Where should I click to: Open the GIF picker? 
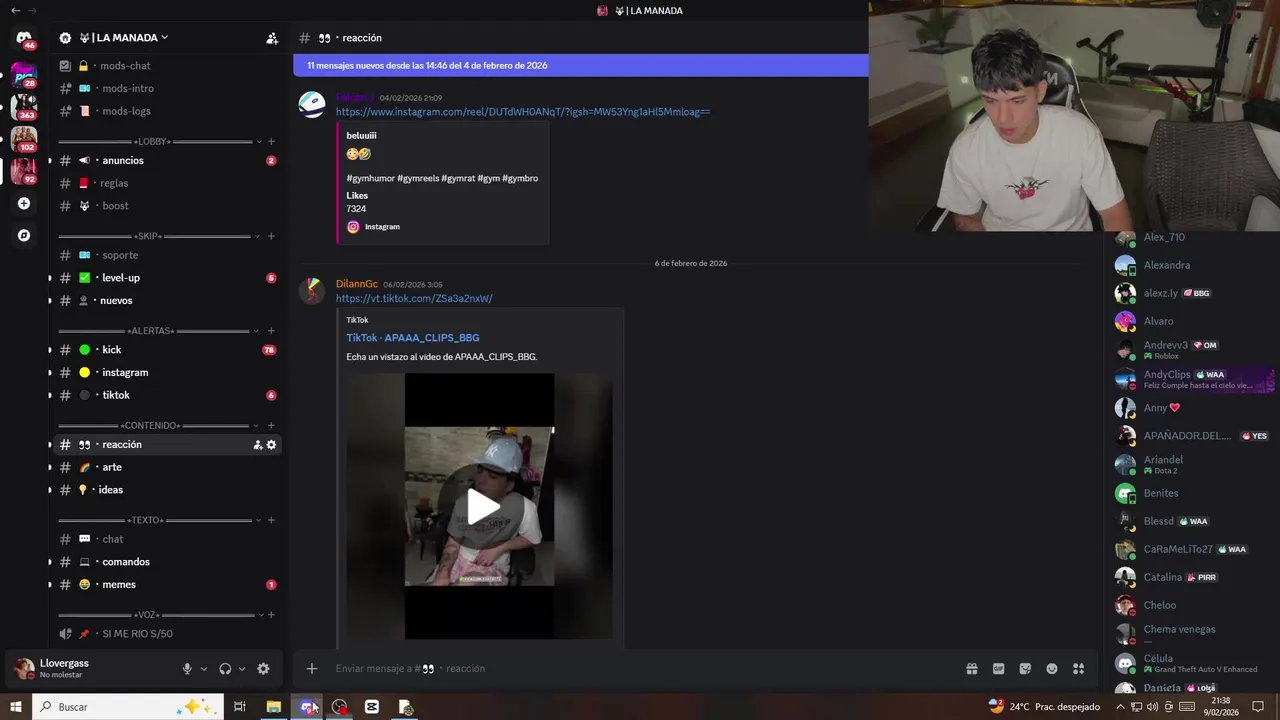(998, 669)
